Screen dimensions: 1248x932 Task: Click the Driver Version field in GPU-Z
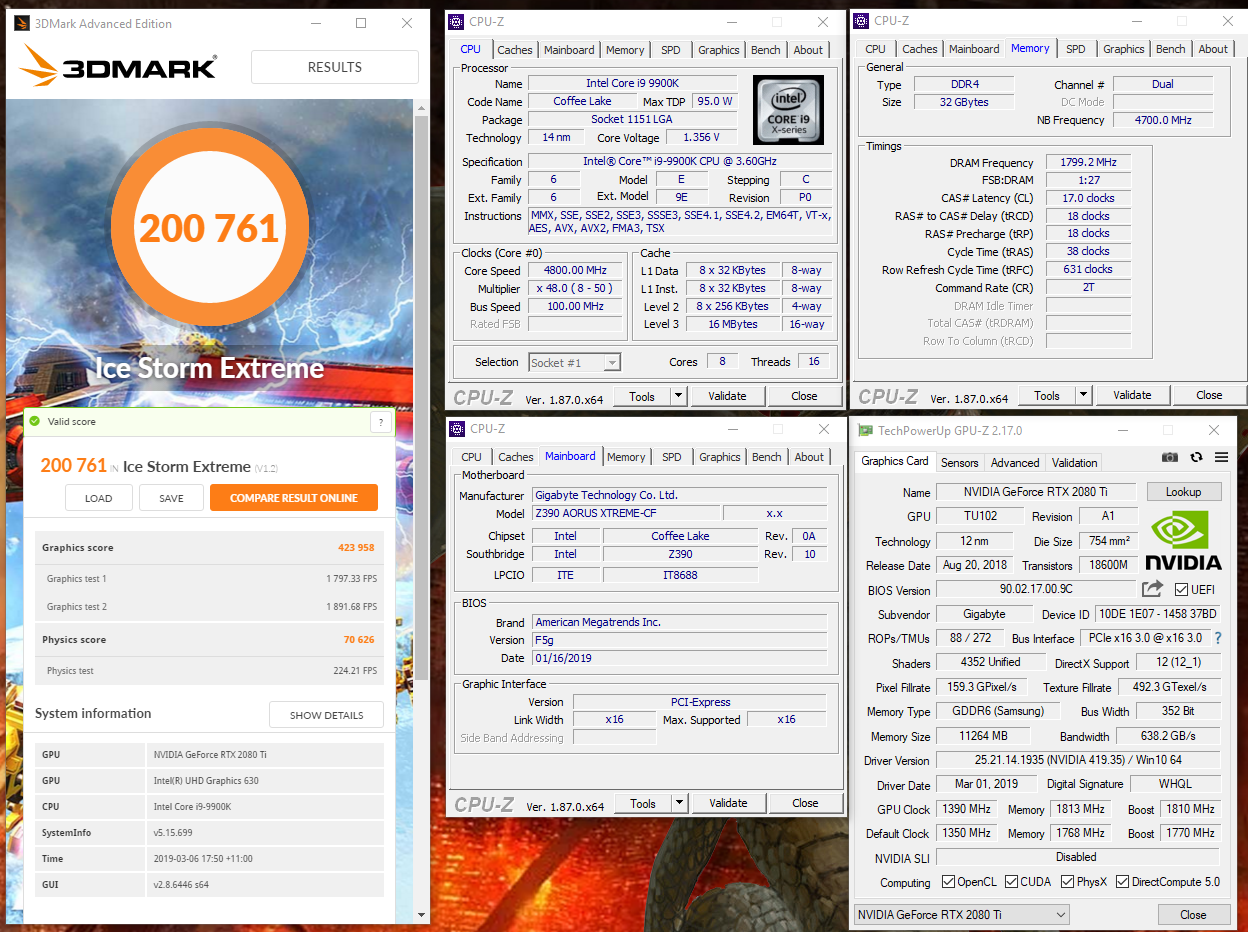1078,761
